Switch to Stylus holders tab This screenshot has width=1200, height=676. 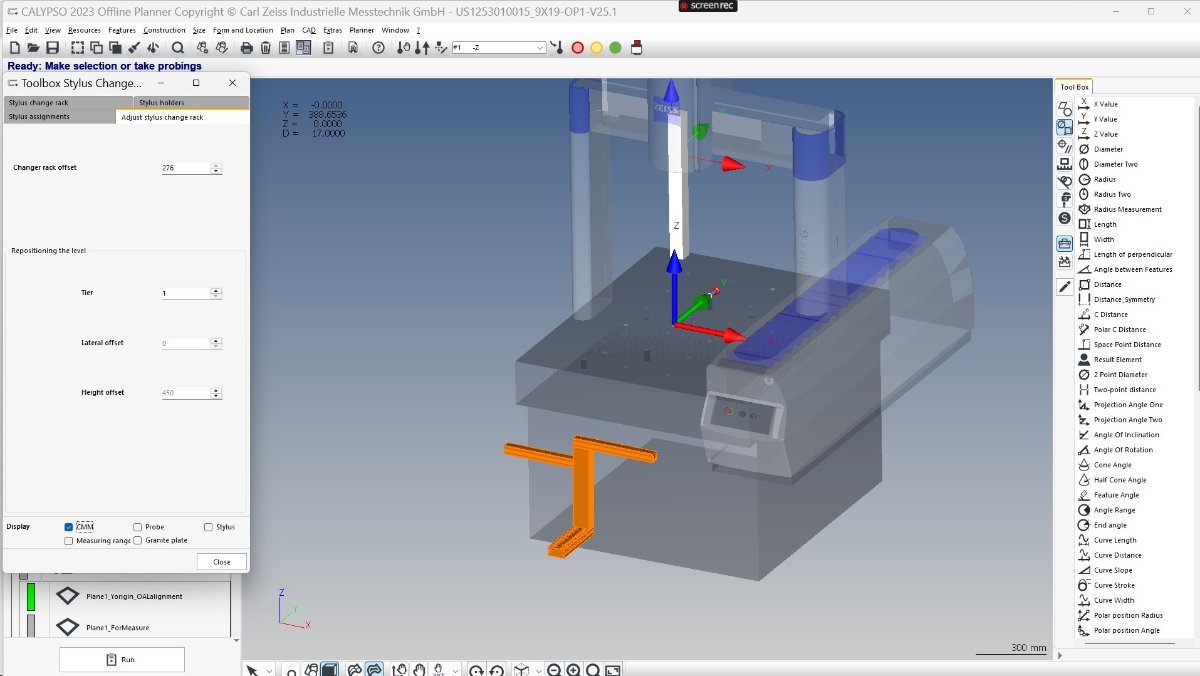[x=191, y=102]
